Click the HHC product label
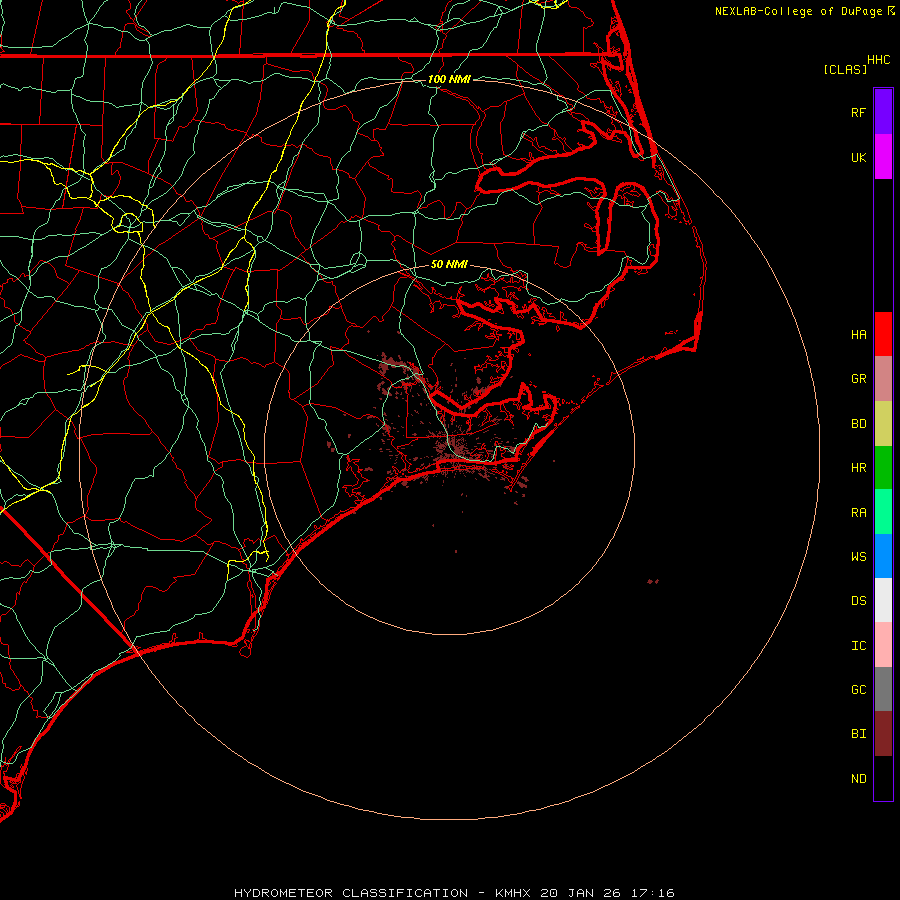Viewport: 900px width, 900px height. point(878,60)
